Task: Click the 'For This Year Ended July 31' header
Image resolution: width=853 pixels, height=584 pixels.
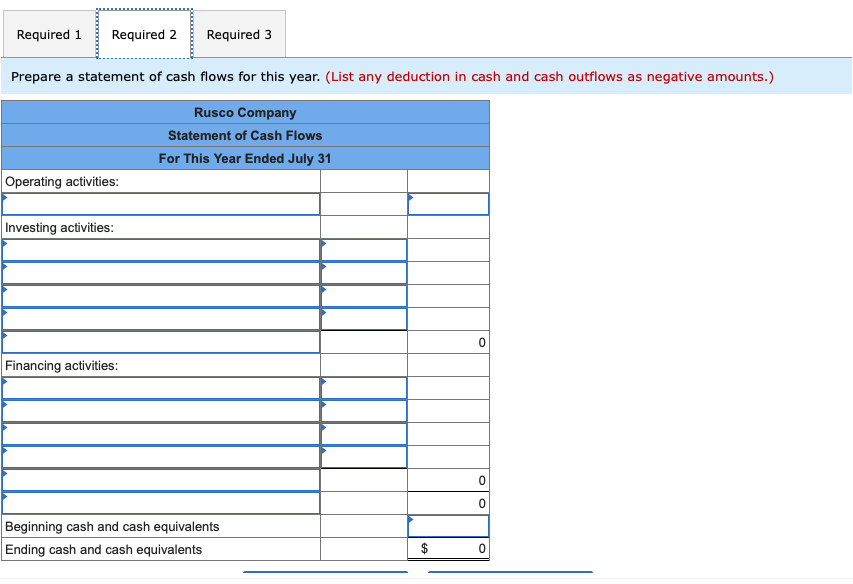Action: click(245, 158)
